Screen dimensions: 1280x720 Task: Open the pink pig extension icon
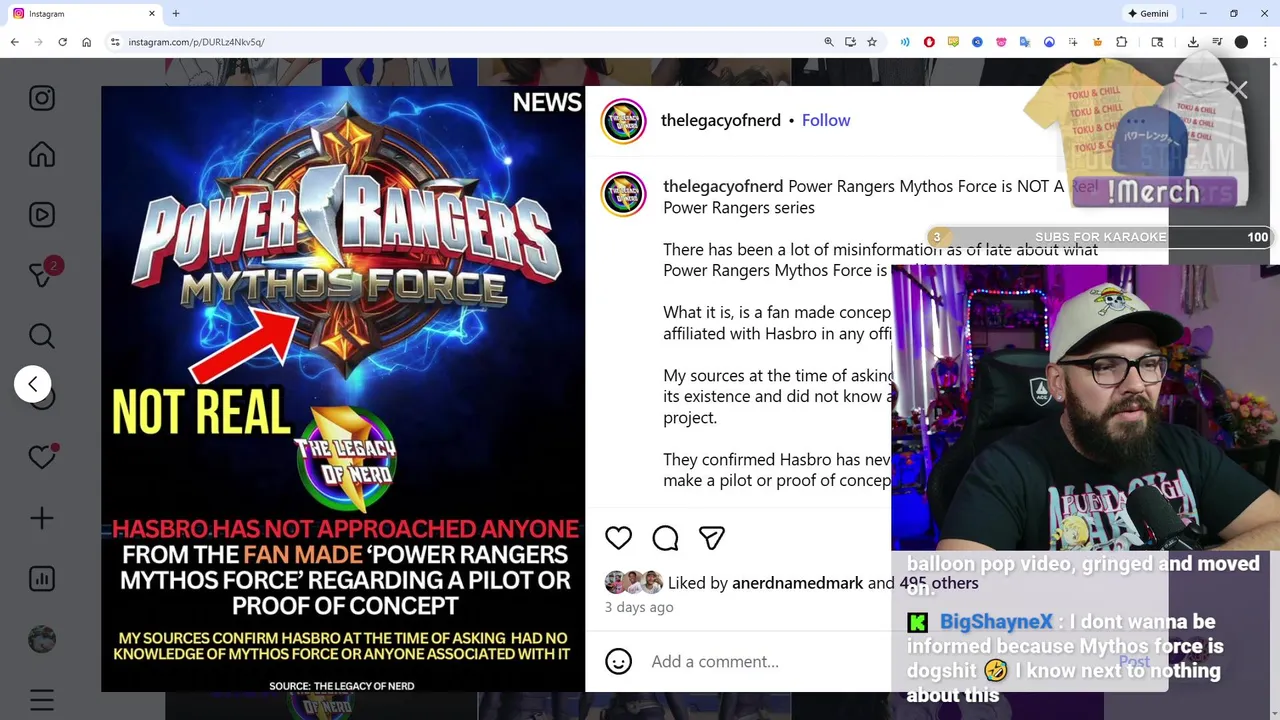tap(1001, 42)
